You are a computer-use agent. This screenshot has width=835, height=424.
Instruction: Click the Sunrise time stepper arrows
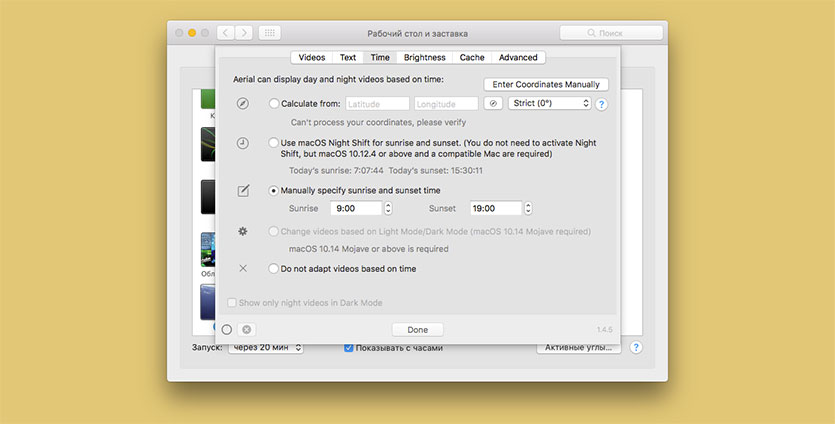coord(388,209)
